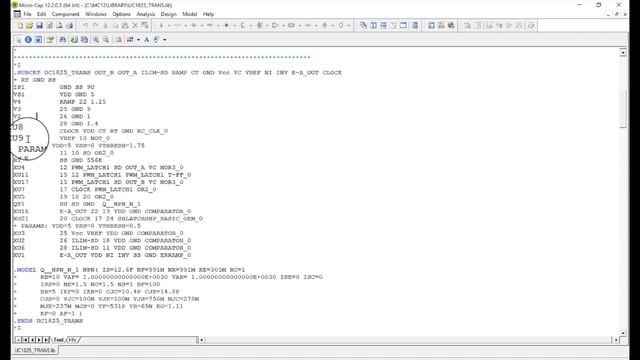Click the Redo arrow icon
The height and width of the screenshot is (360, 640).
(95, 26)
